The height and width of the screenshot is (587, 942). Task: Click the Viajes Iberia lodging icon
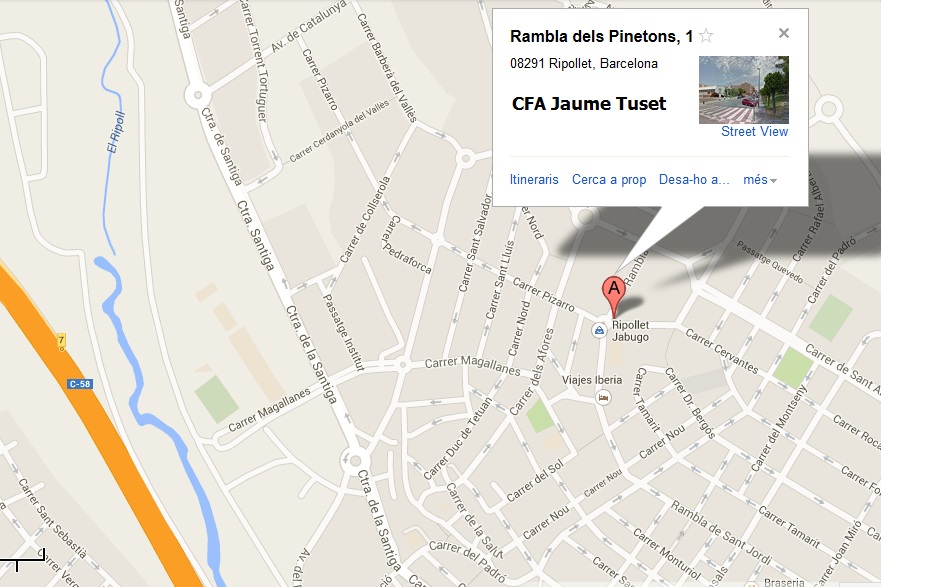(x=604, y=397)
